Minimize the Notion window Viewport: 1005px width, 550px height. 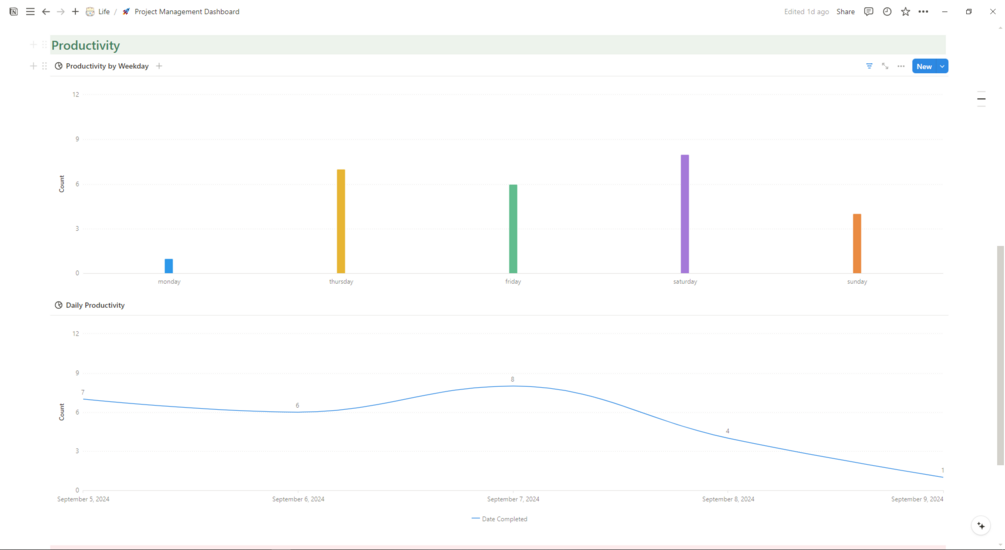click(944, 12)
